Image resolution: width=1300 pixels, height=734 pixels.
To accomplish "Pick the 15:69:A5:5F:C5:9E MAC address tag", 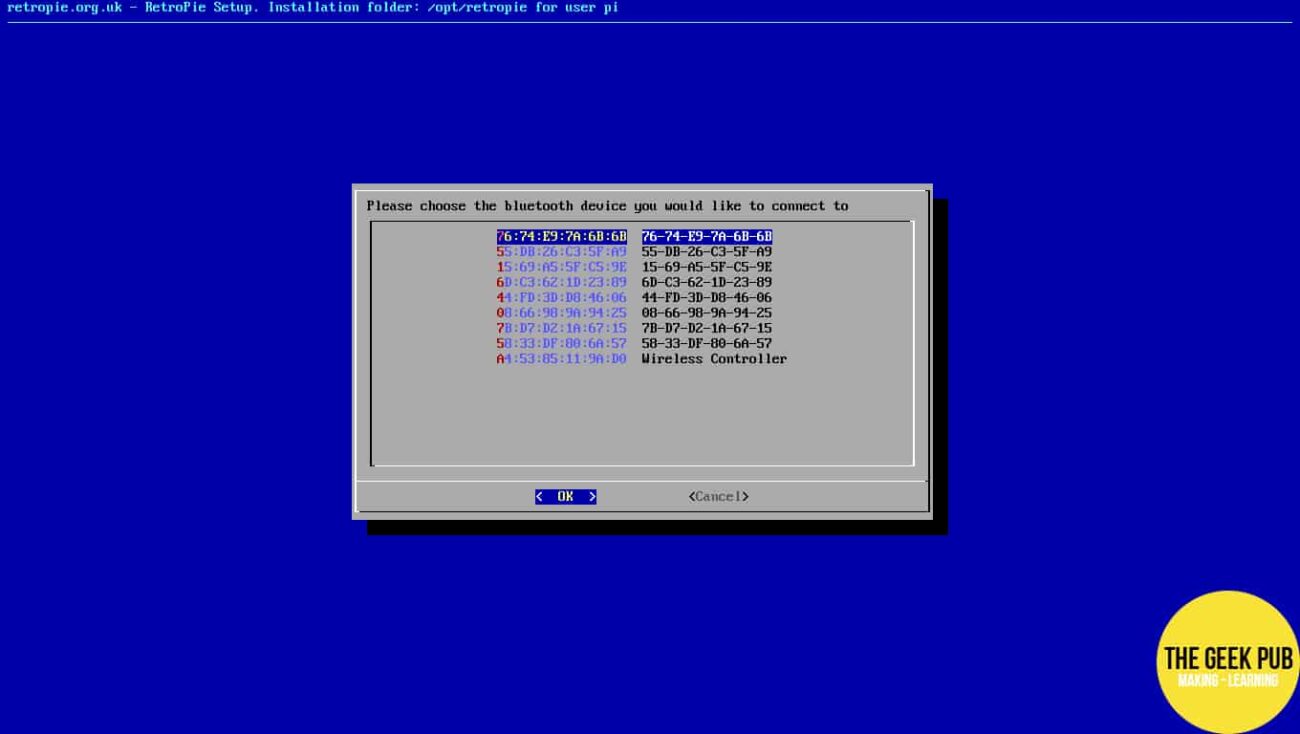I will 561,267.
